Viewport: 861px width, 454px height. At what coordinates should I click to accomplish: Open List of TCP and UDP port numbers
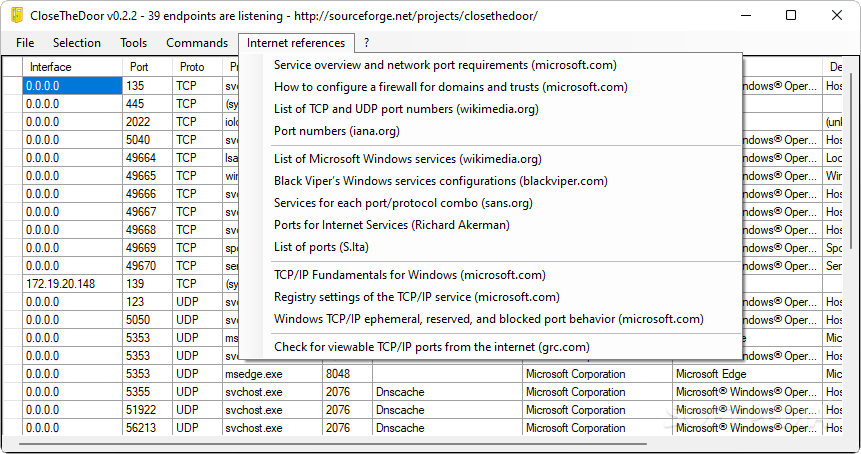(x=406, y=109)
